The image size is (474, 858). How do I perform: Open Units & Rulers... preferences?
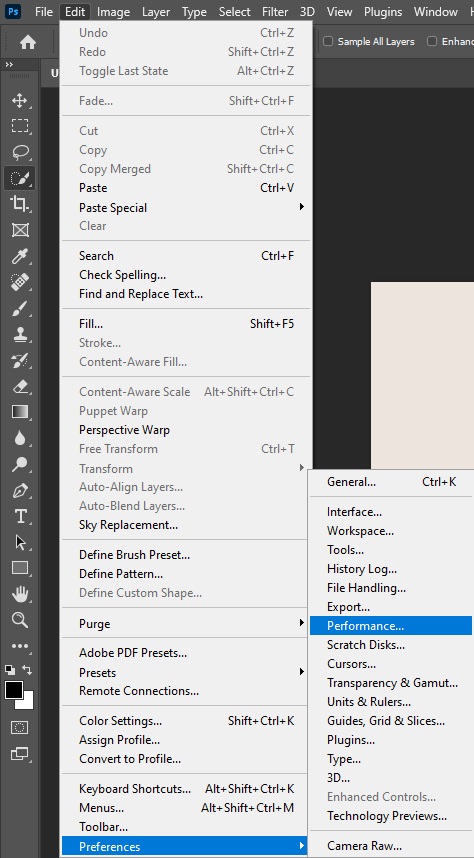click(x=391, y=702)
